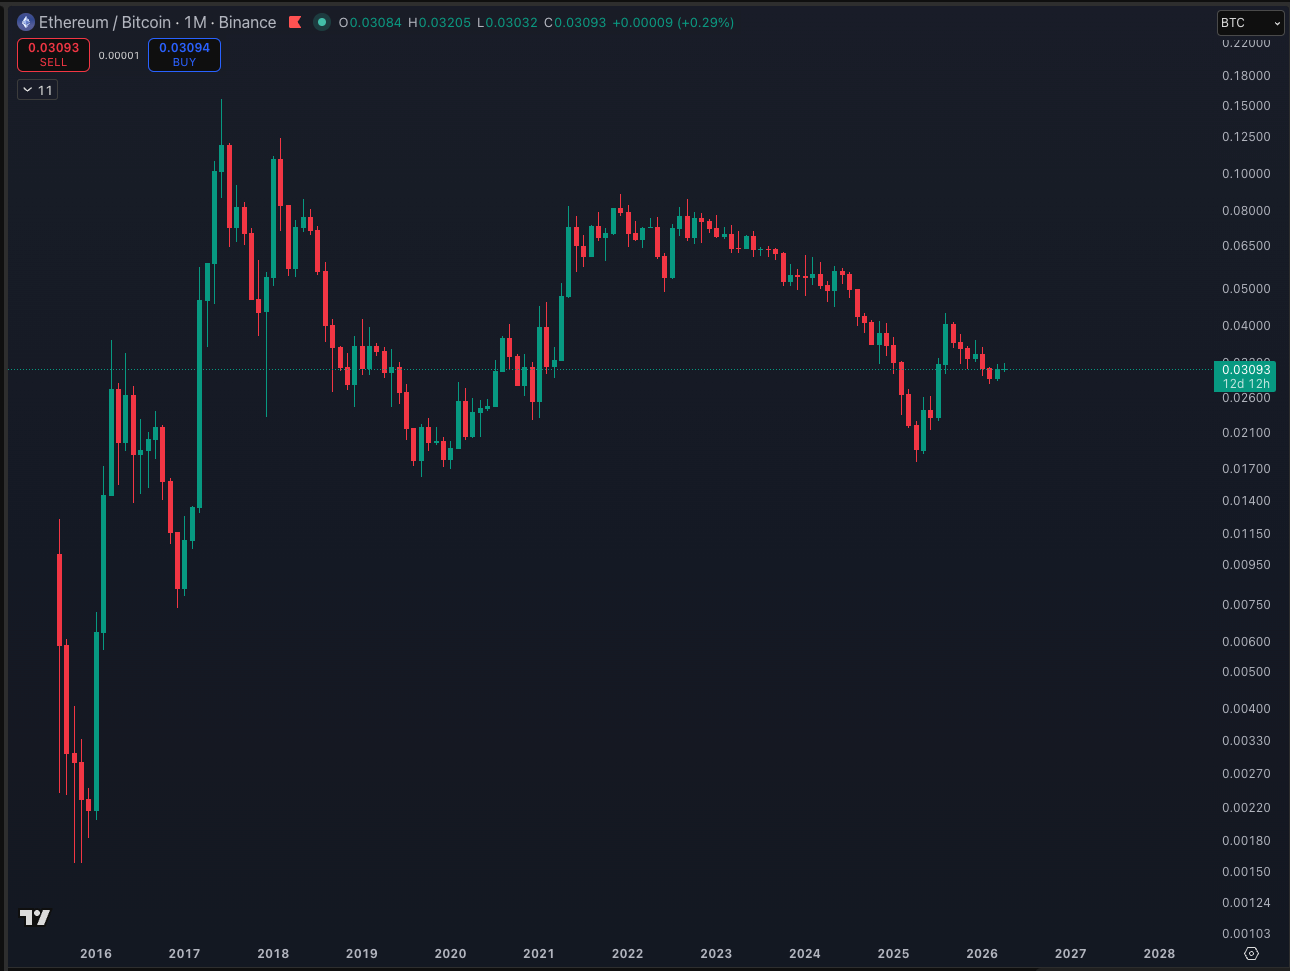Click the 2024 label on the time axis
Image resolution: width=1290 pixels, height=971 pixels.
click(x=805, y=954)
